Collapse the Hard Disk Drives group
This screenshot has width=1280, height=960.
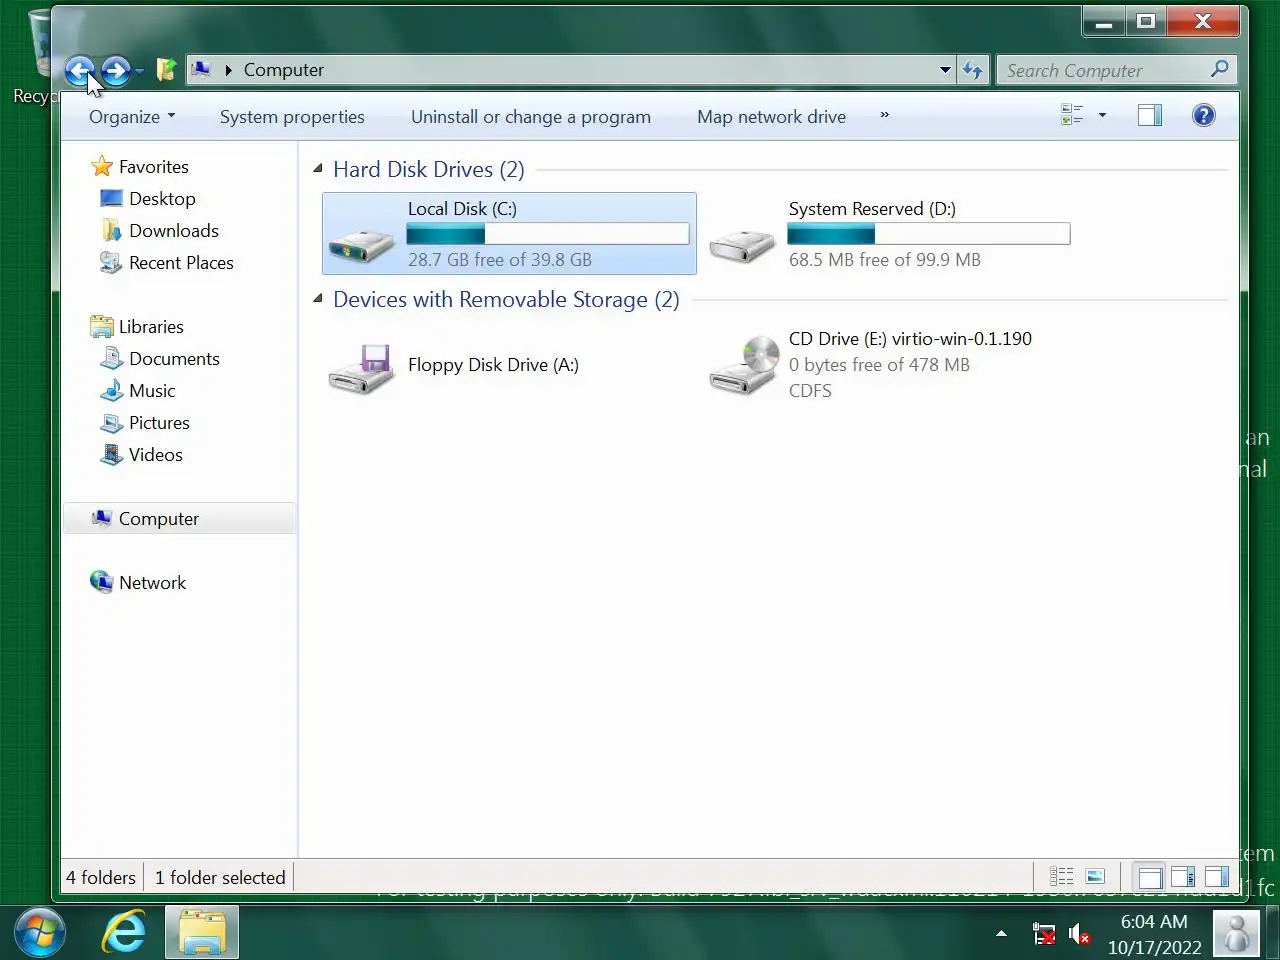(x=318, y=168)
